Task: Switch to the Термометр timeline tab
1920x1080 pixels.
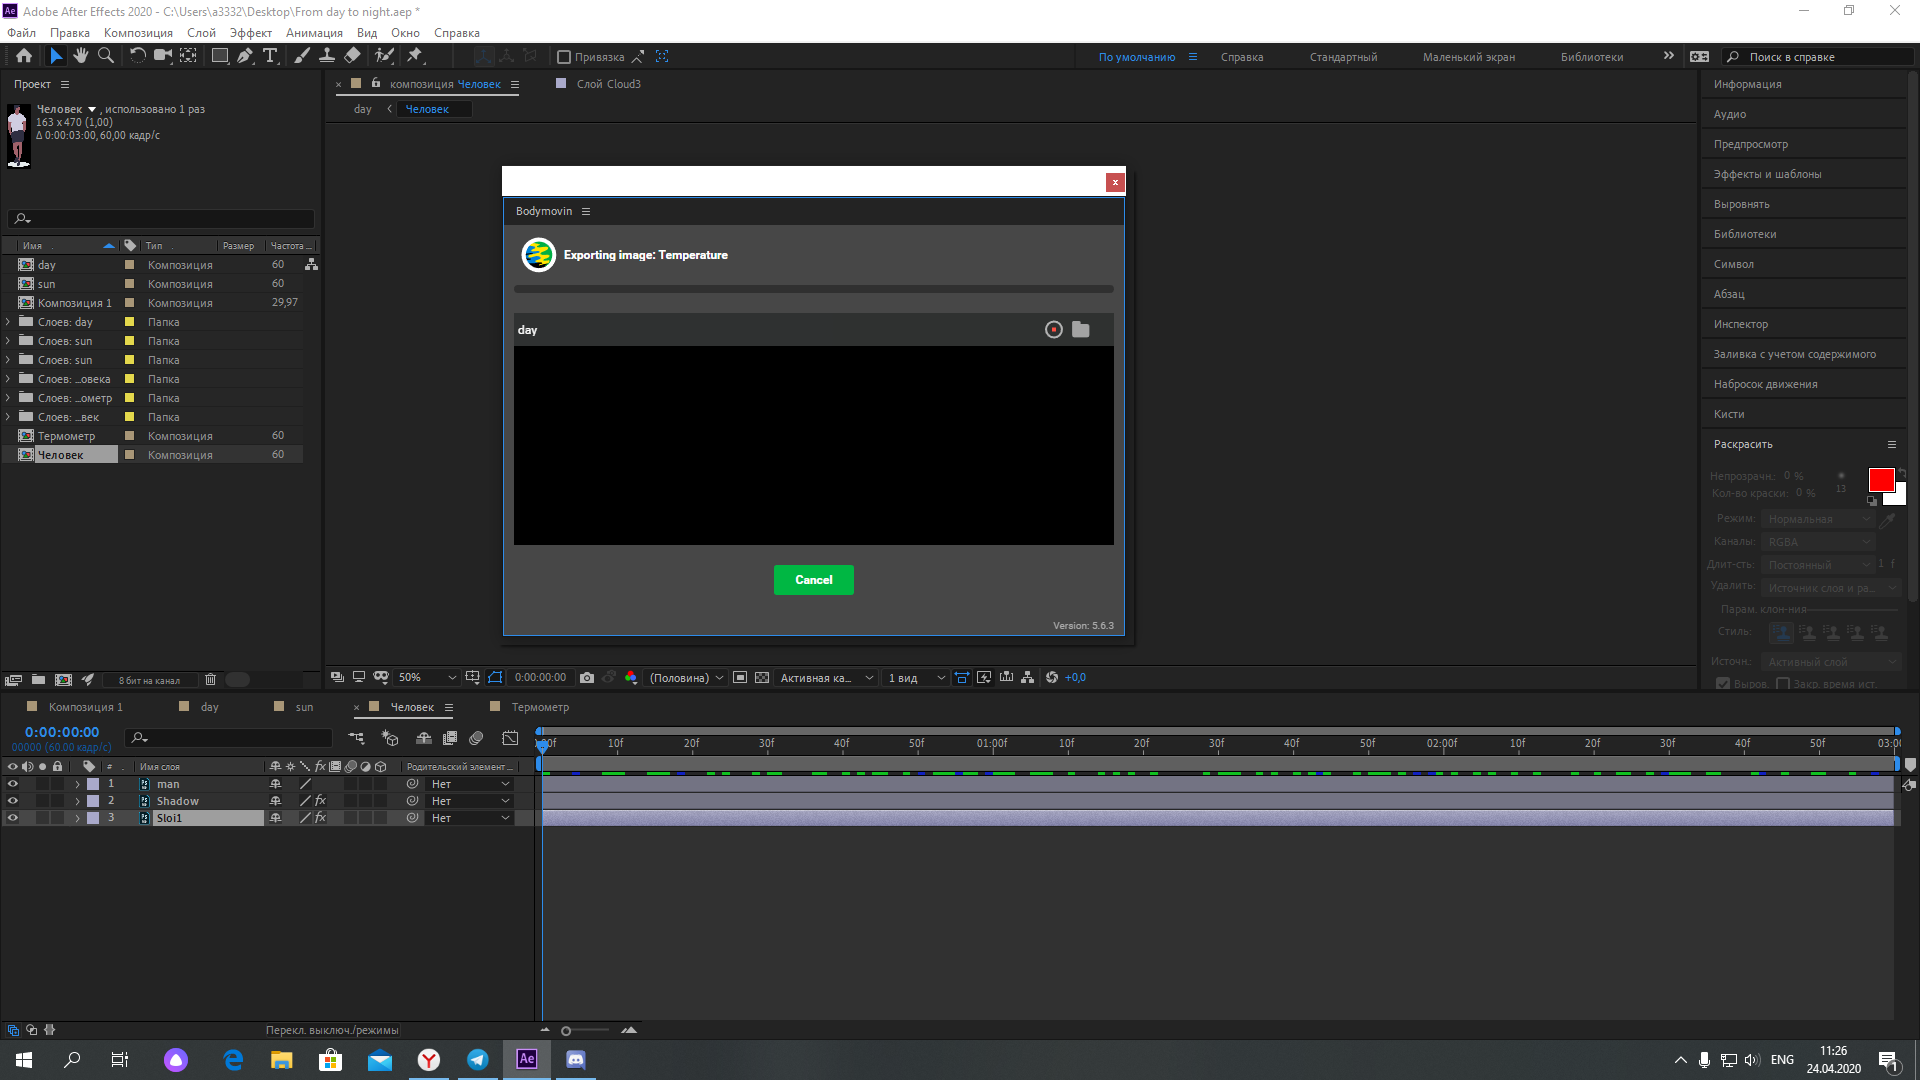Action: pyautogui.click(x=540, y=707)
